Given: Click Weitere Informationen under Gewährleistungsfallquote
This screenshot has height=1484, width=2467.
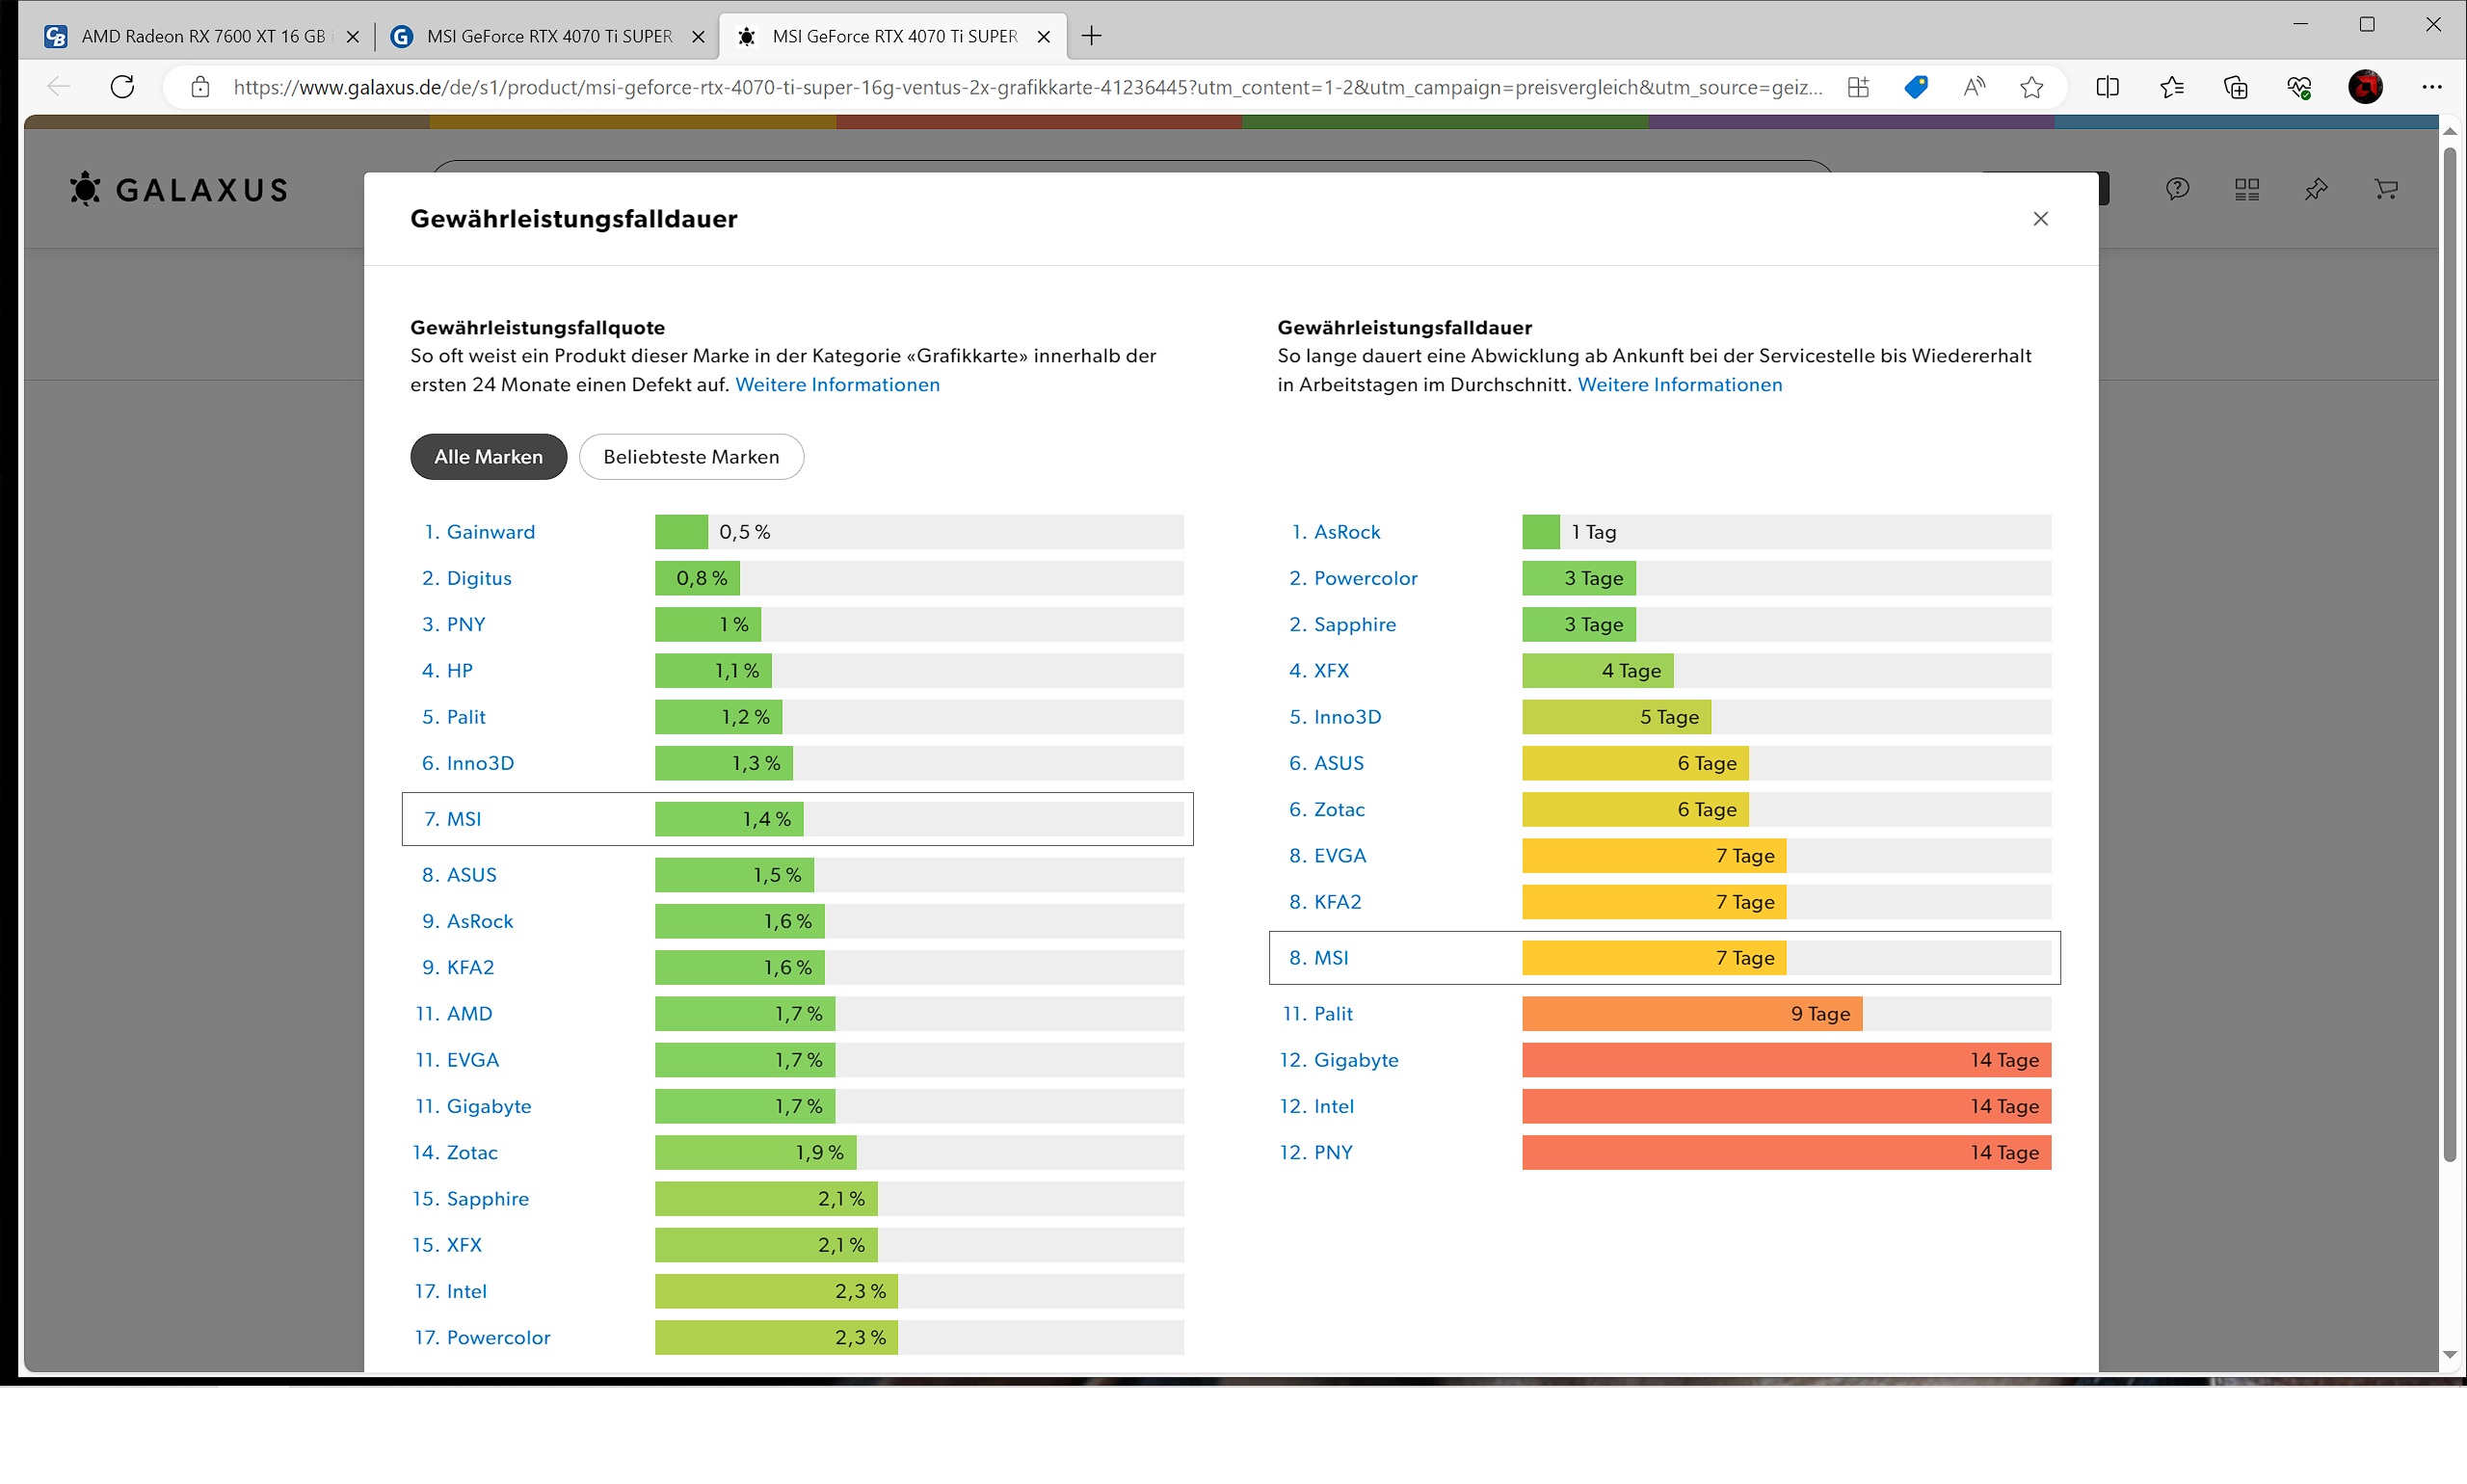Looking at the screenshot, I should pyautogui.click(x=837, y=385).
